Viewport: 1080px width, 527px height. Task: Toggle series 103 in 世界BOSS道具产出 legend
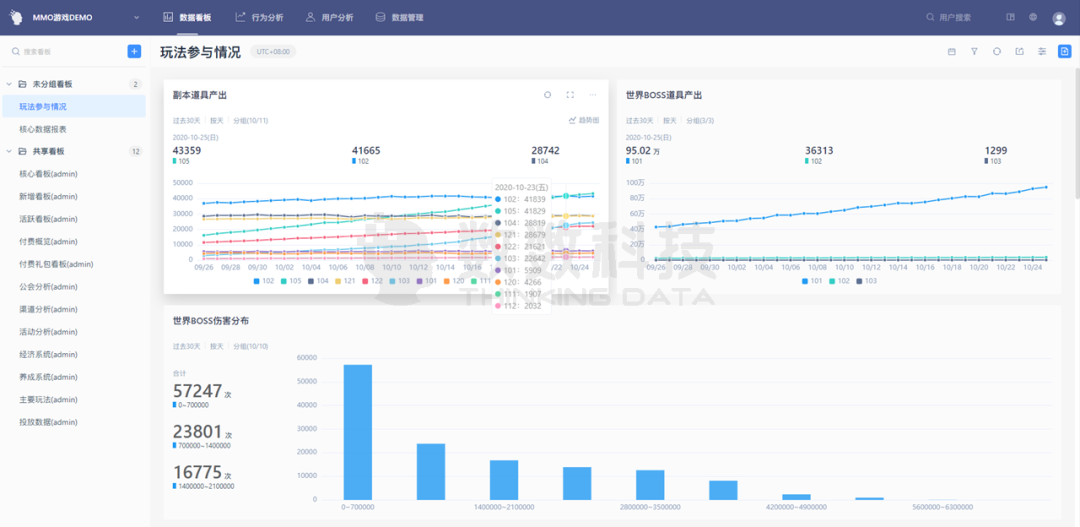866,281
